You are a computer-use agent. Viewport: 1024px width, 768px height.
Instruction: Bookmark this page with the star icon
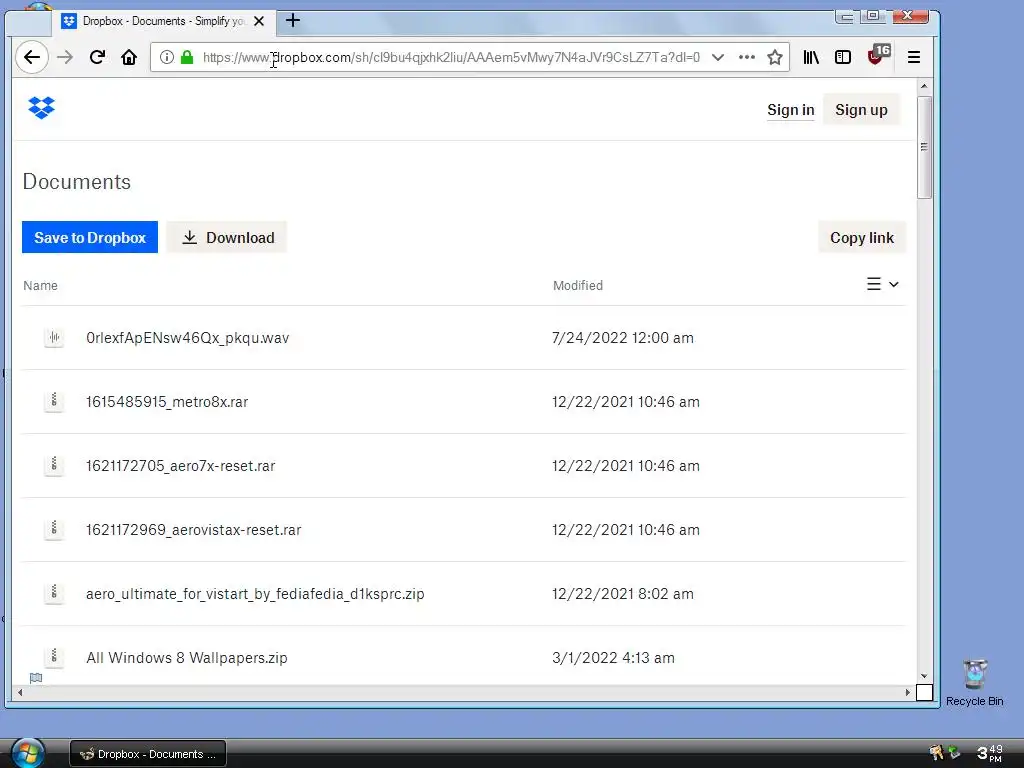[775, 57]
